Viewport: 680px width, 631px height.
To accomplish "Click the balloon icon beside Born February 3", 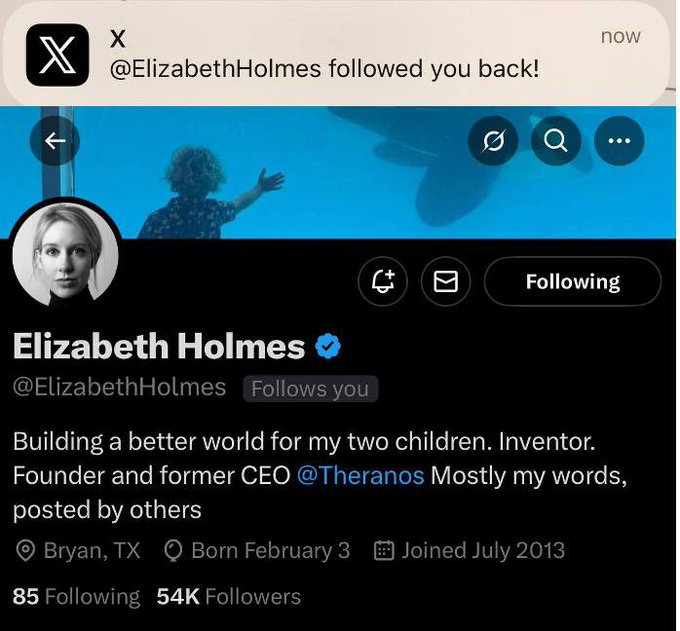I will point(172,550).
